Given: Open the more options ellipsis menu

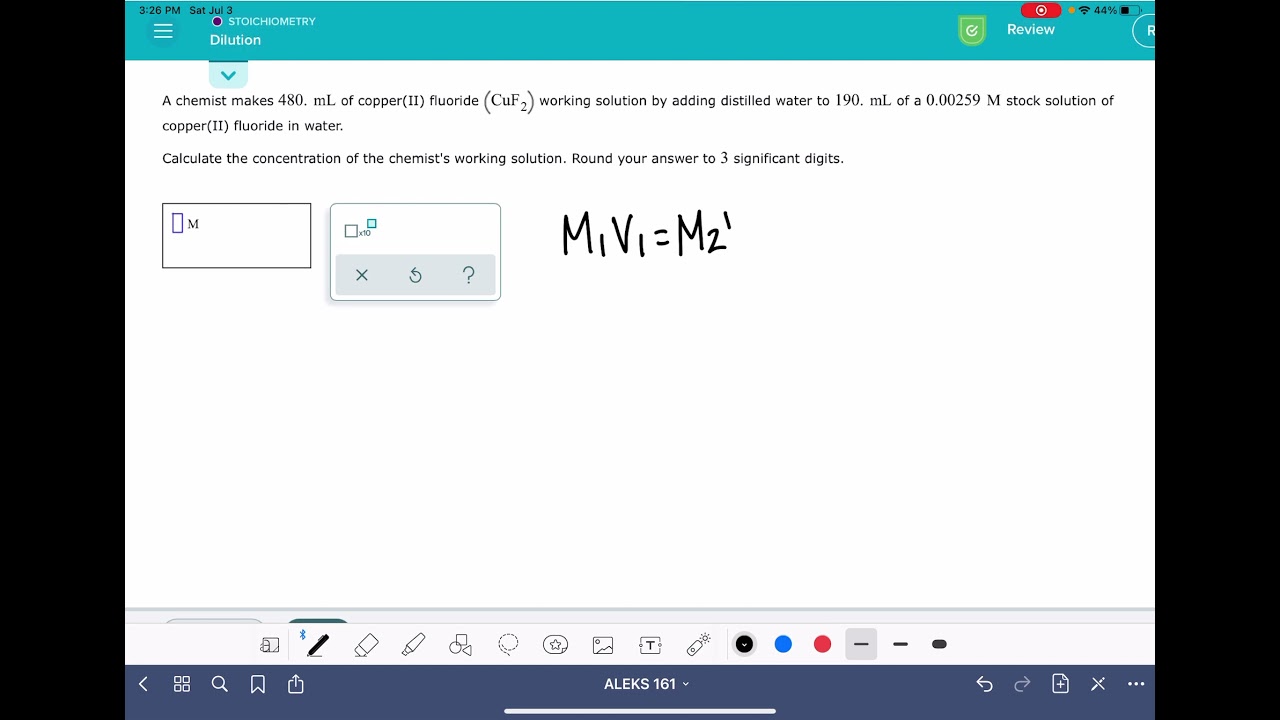Looking at the screenshot, I should point(1136,684).
